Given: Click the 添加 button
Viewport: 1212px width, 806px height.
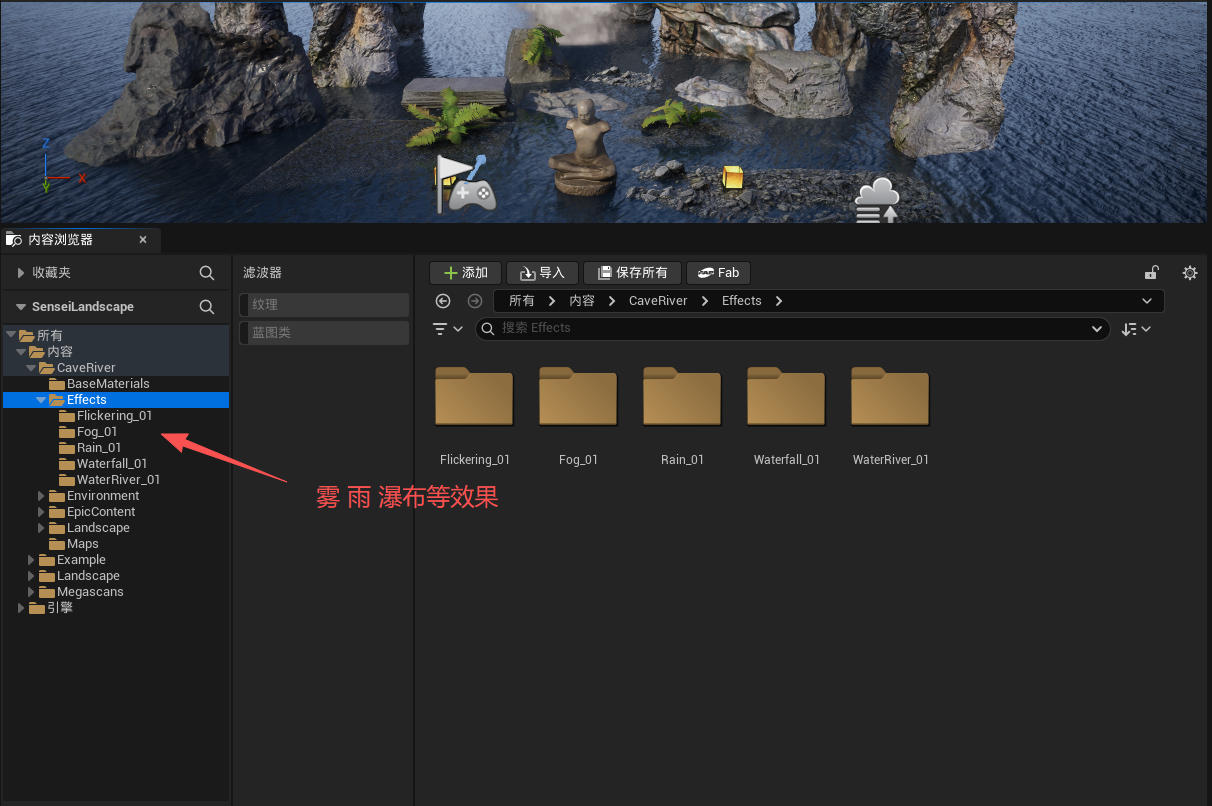Looking at the screenshot, I should [x=465, y=273].
